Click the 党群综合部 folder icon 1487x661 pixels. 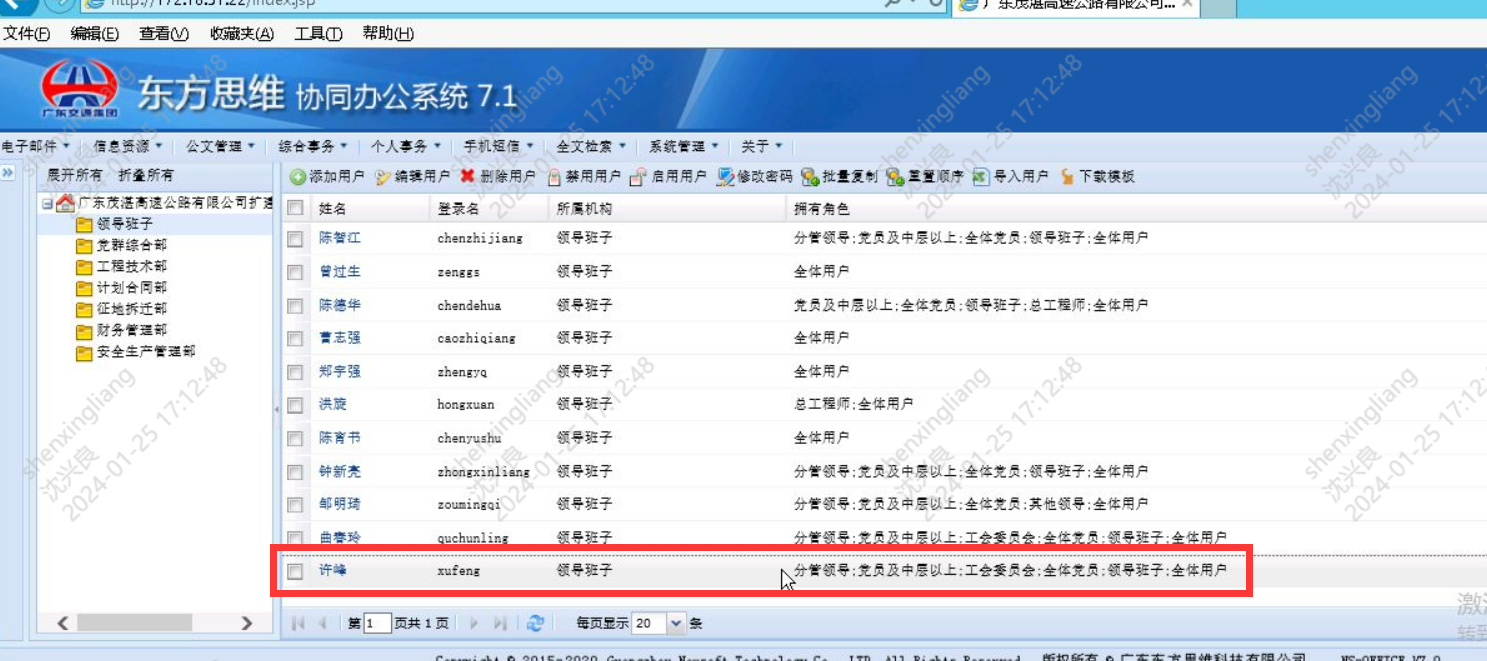coord(84,246)
